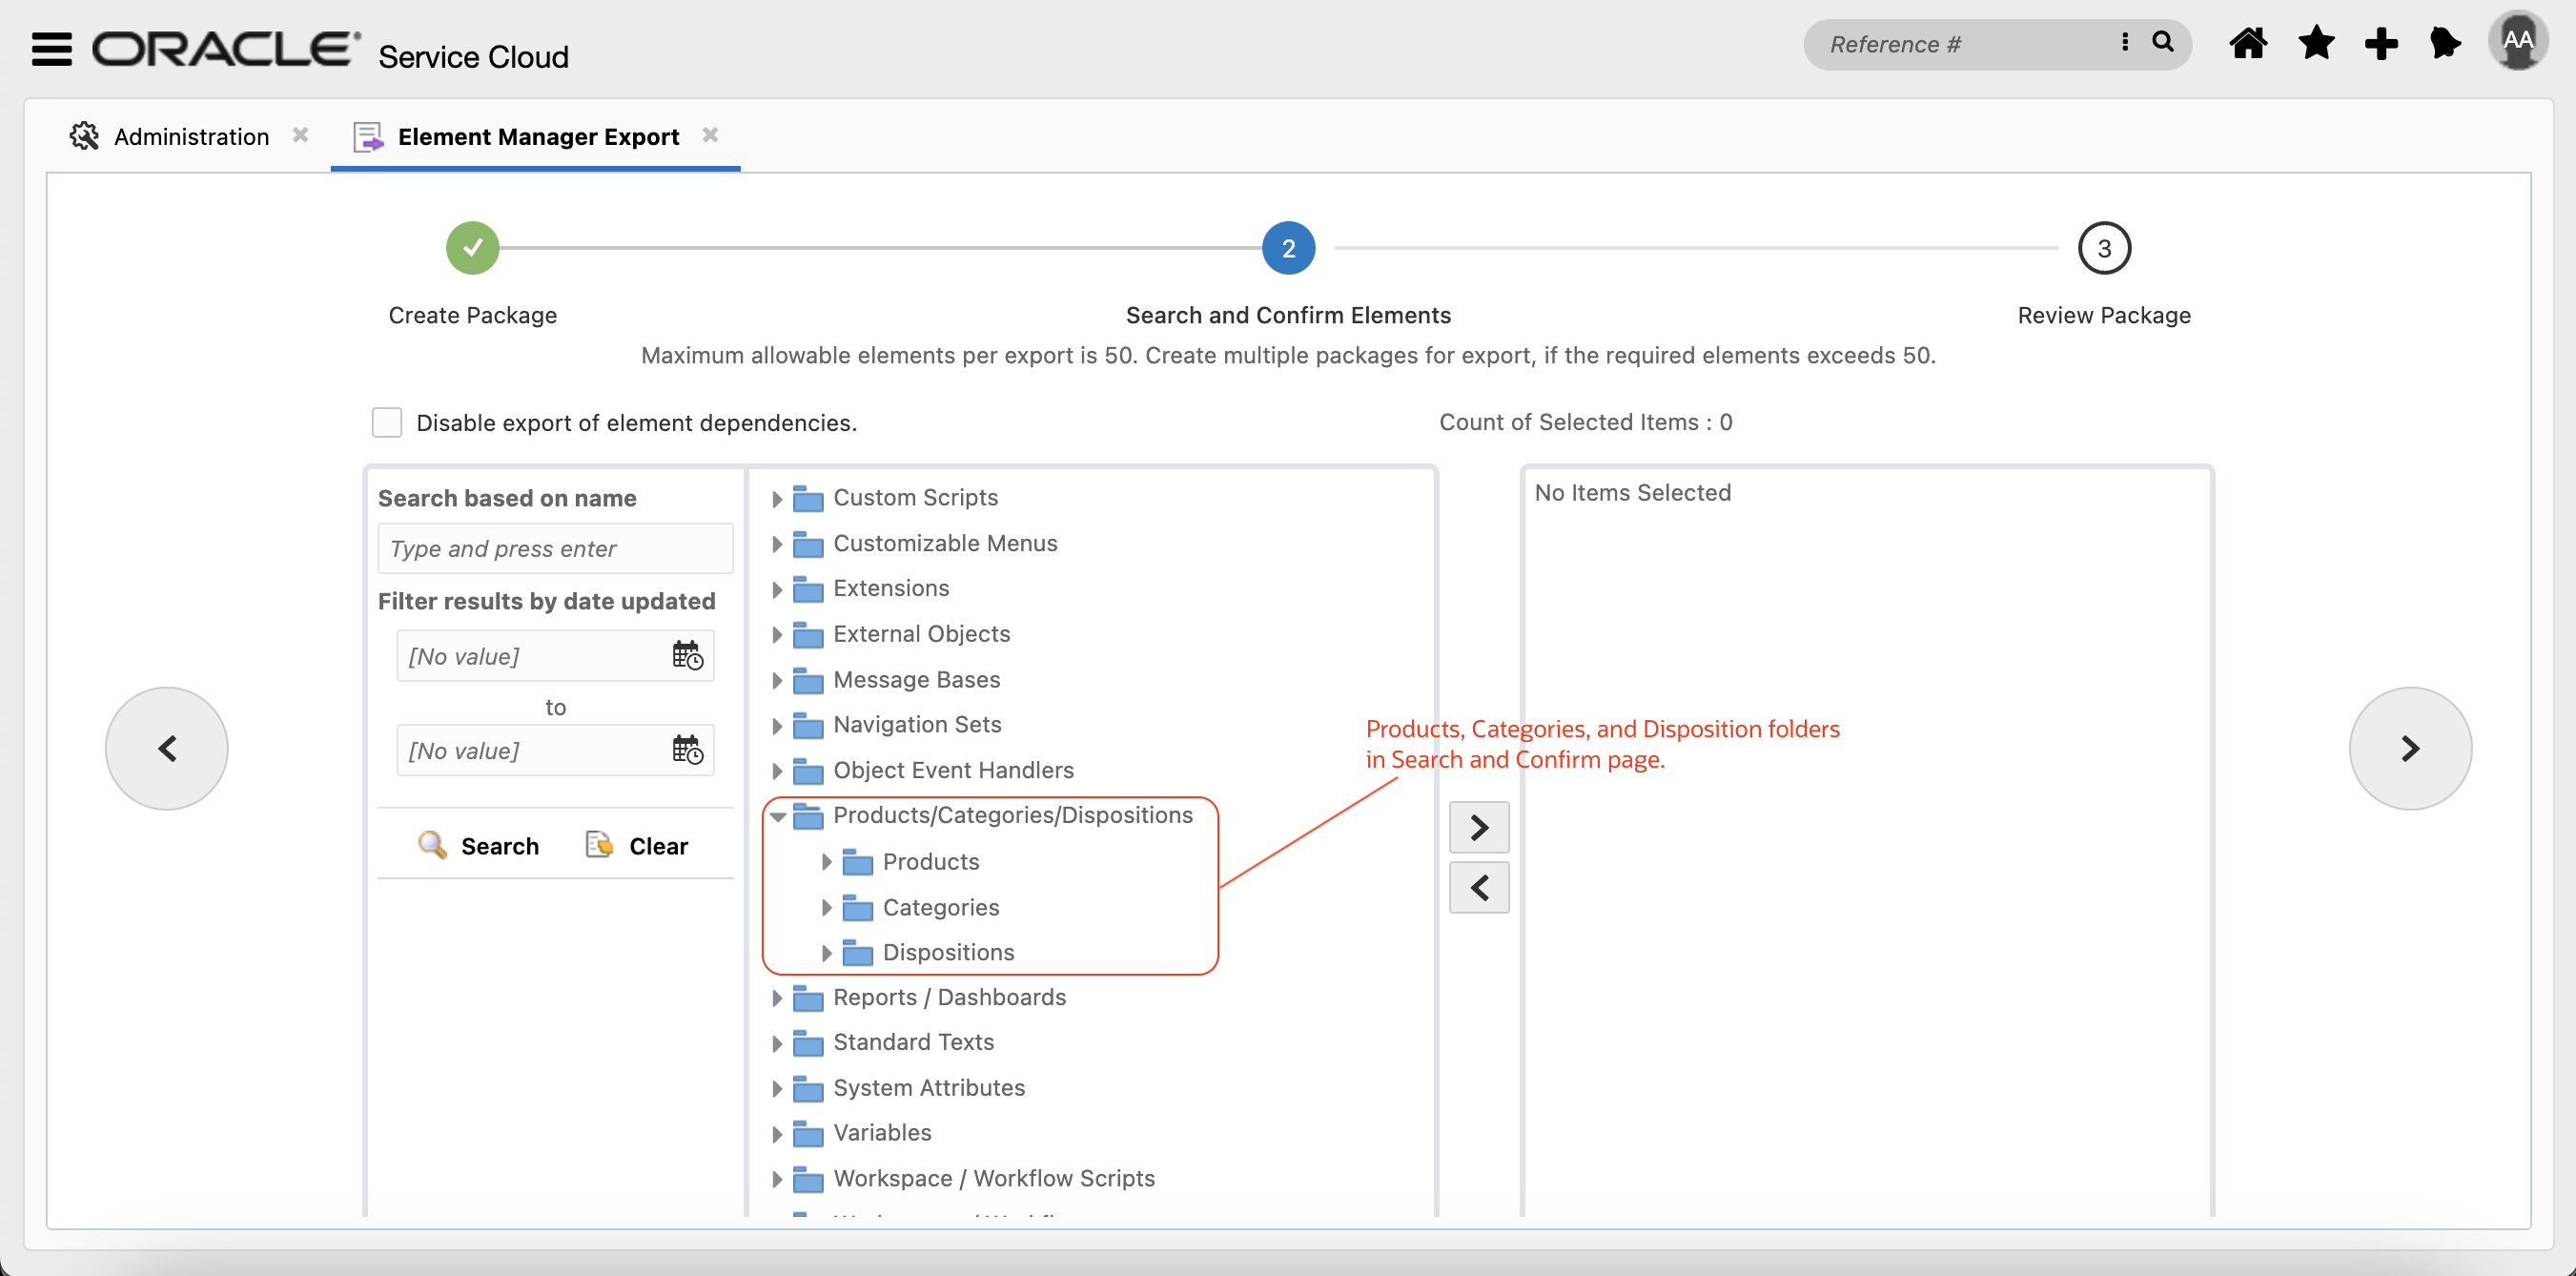Expand the Custom Scripts folder
This screenshot has height=1276, width=2576.
(x=777, y=498)
